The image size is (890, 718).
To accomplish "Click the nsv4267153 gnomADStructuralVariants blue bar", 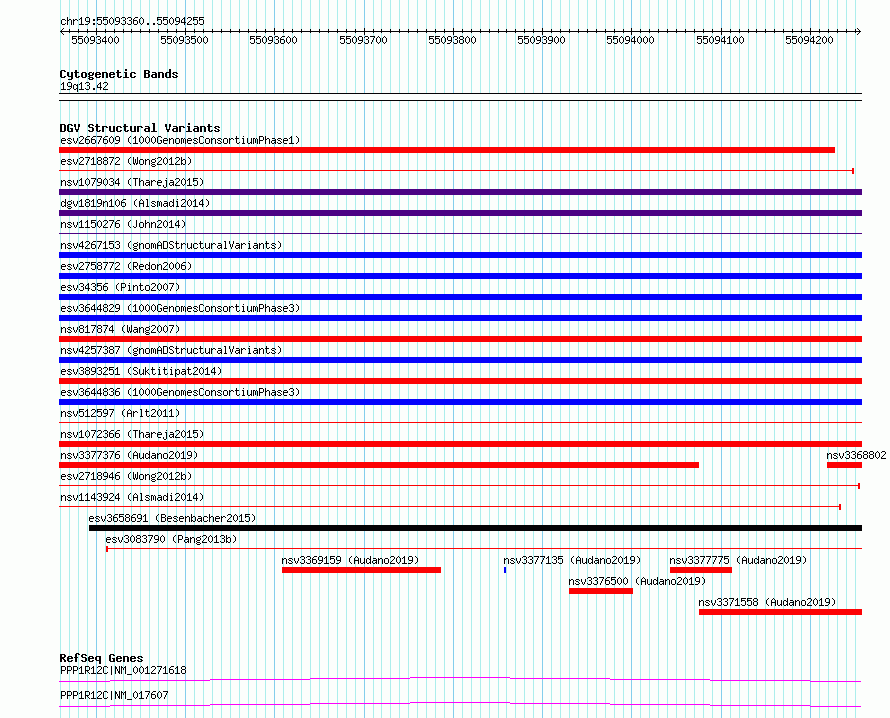I will [460, 255].
